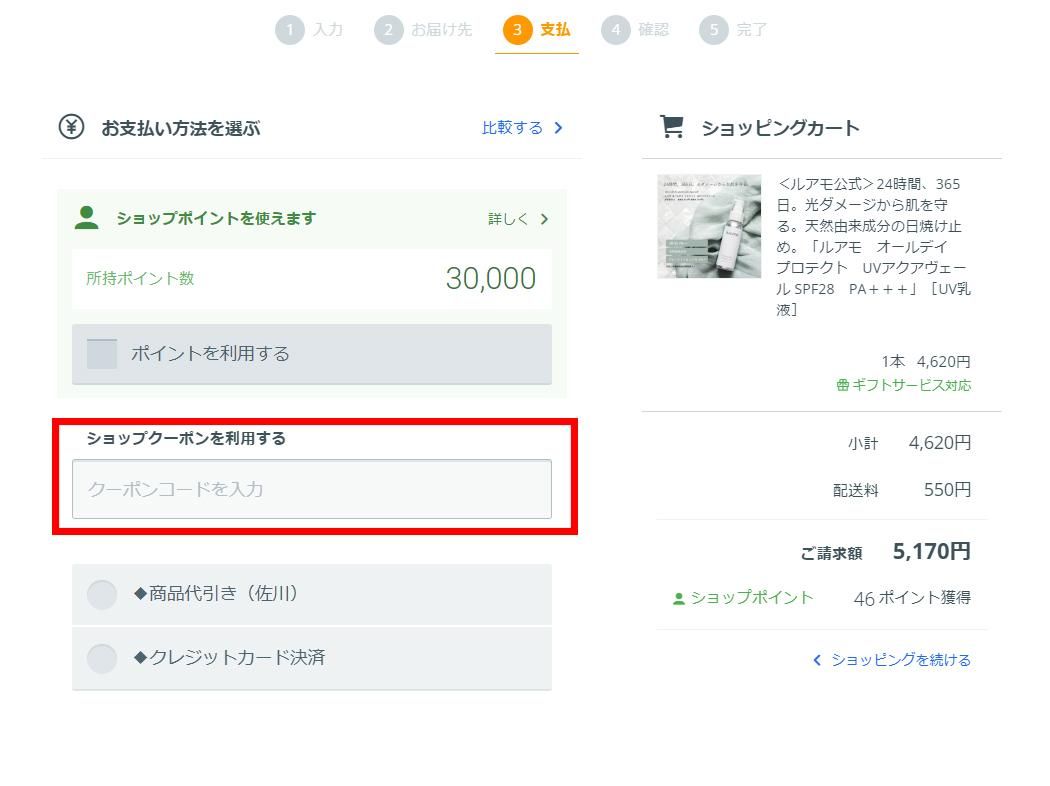Viewport: 1050px width, 786px height.
Task: Click the yen payment method icon
Action: [71, 127]
